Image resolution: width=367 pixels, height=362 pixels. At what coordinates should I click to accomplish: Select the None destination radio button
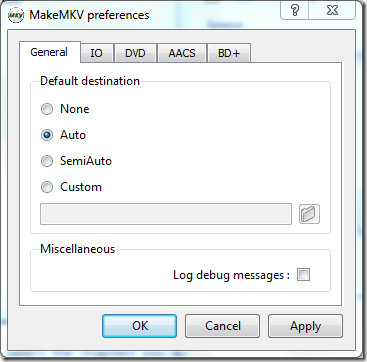pos(47,109)
